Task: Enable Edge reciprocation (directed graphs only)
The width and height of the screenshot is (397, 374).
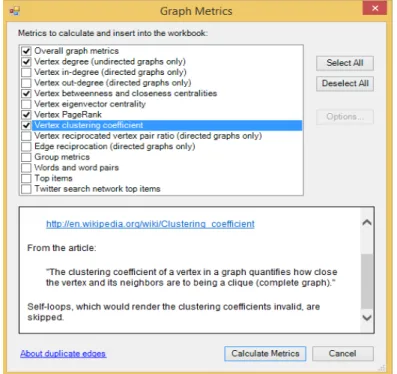Action: point(26,147)
